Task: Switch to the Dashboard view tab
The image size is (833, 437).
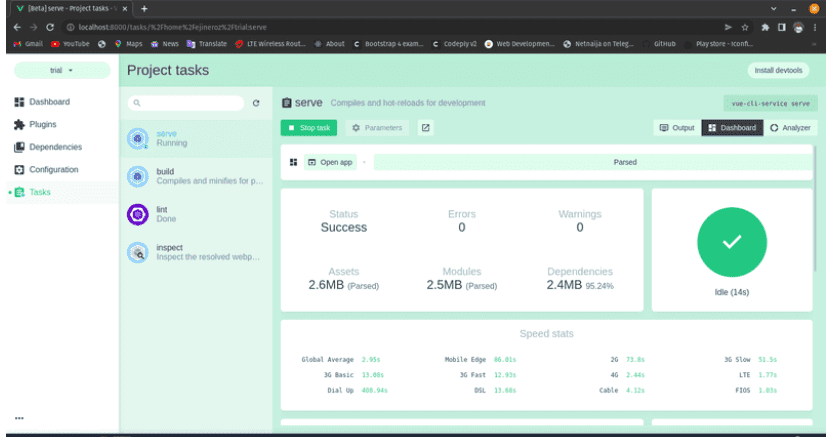Action: (732, 127)
